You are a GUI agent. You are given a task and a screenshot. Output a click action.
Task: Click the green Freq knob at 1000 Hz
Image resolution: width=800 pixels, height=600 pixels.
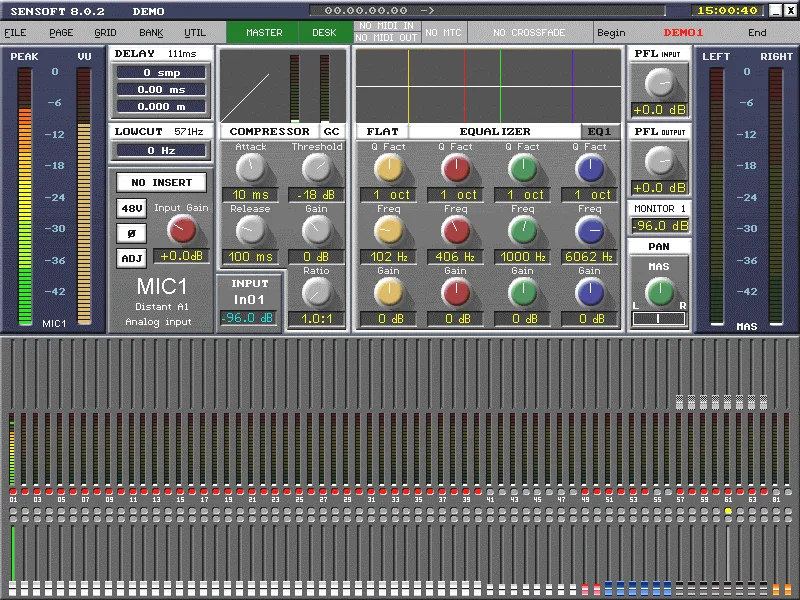point(523,231)
